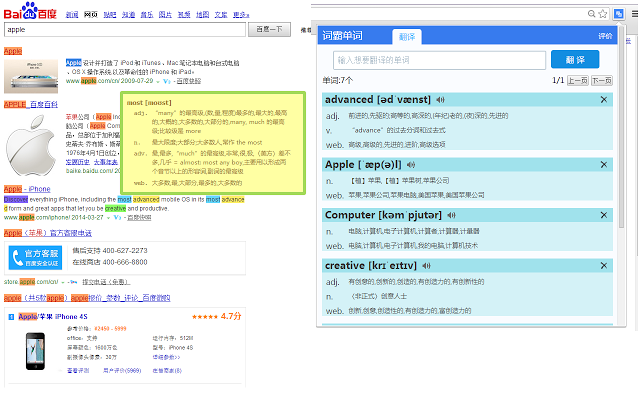Click the browser search magnifier icon
Viewport: 640px width, 400px height.
pyautogui.click(x=591, y=14)
